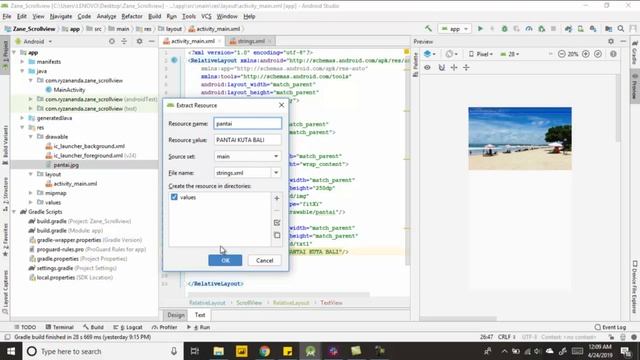Image resolution: width=640 pixels, height=360 pixels.
Task: Expand the manifests folder
Action: coord(22,62)
